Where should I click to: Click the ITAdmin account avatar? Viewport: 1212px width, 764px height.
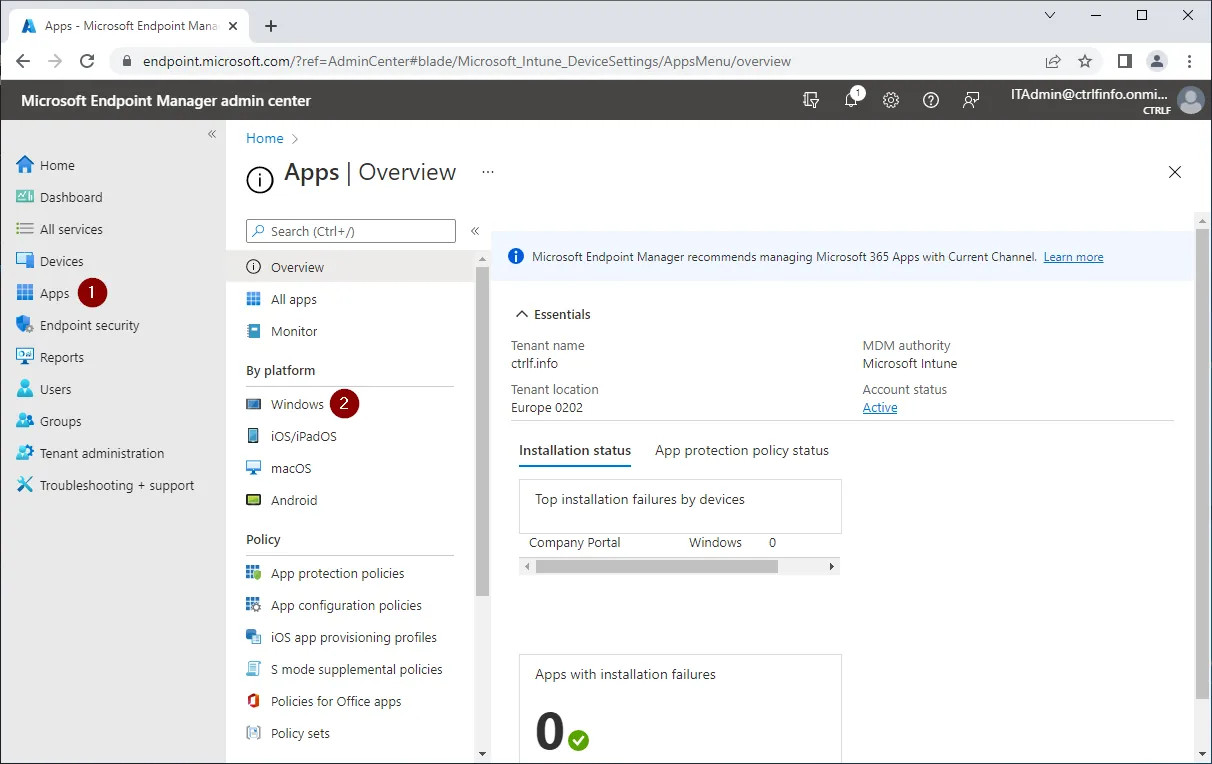pos(1190,100)
